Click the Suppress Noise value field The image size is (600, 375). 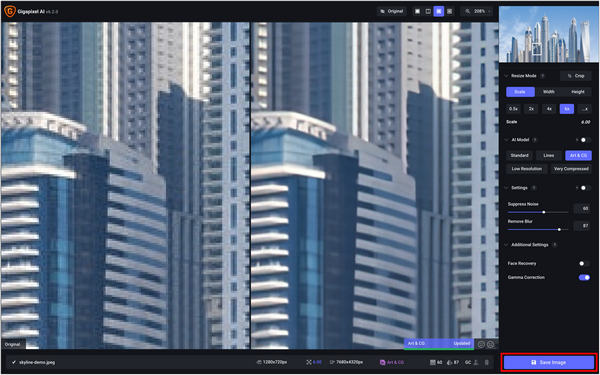[583, 209]
